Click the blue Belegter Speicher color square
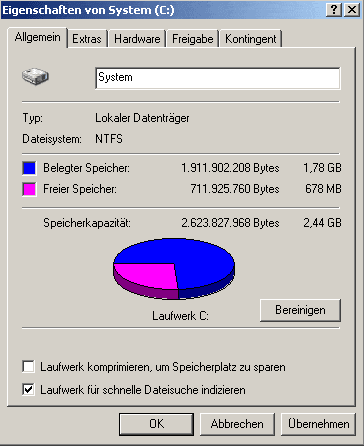This screenshot has height=446, width=364. (x=29, y=168)
